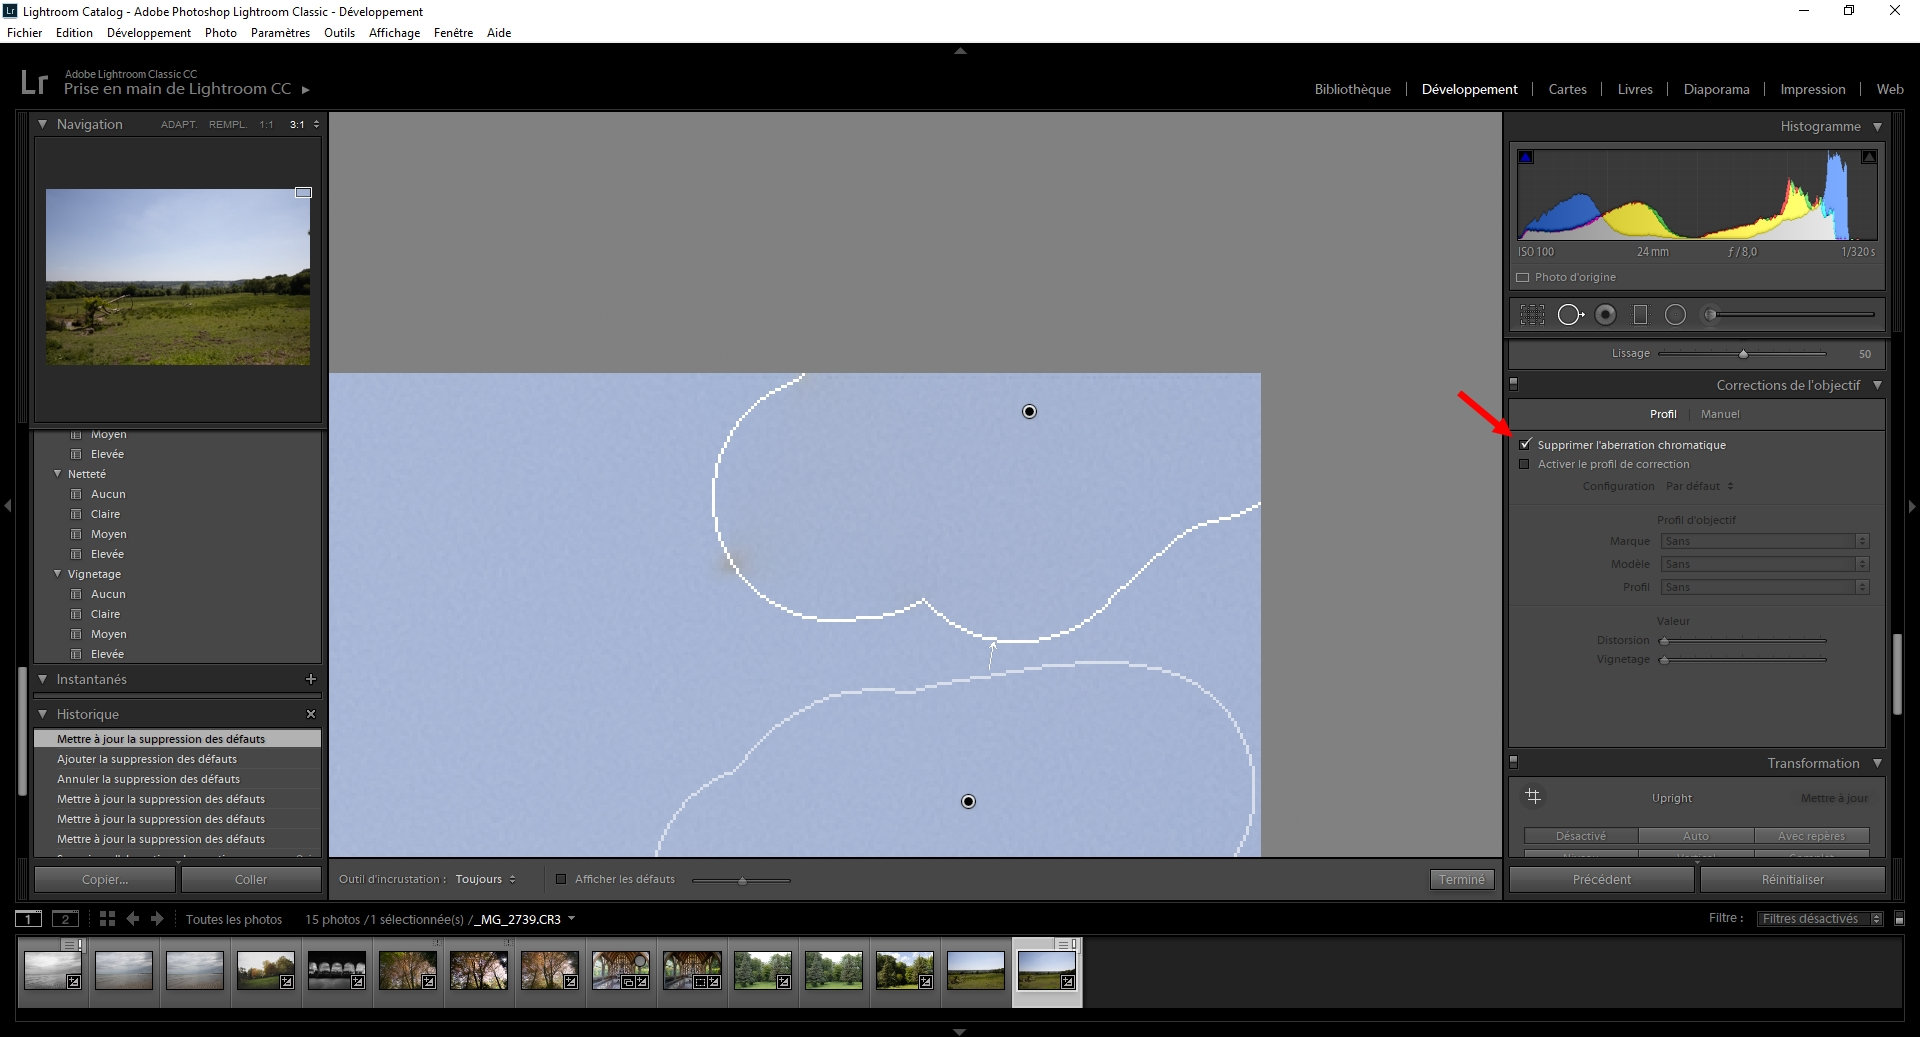The width and height of the screenshot is (1920, 1037).
Task: Collapse the Transformation panel
Action: pyautogui.click(x=1877, y=763)
